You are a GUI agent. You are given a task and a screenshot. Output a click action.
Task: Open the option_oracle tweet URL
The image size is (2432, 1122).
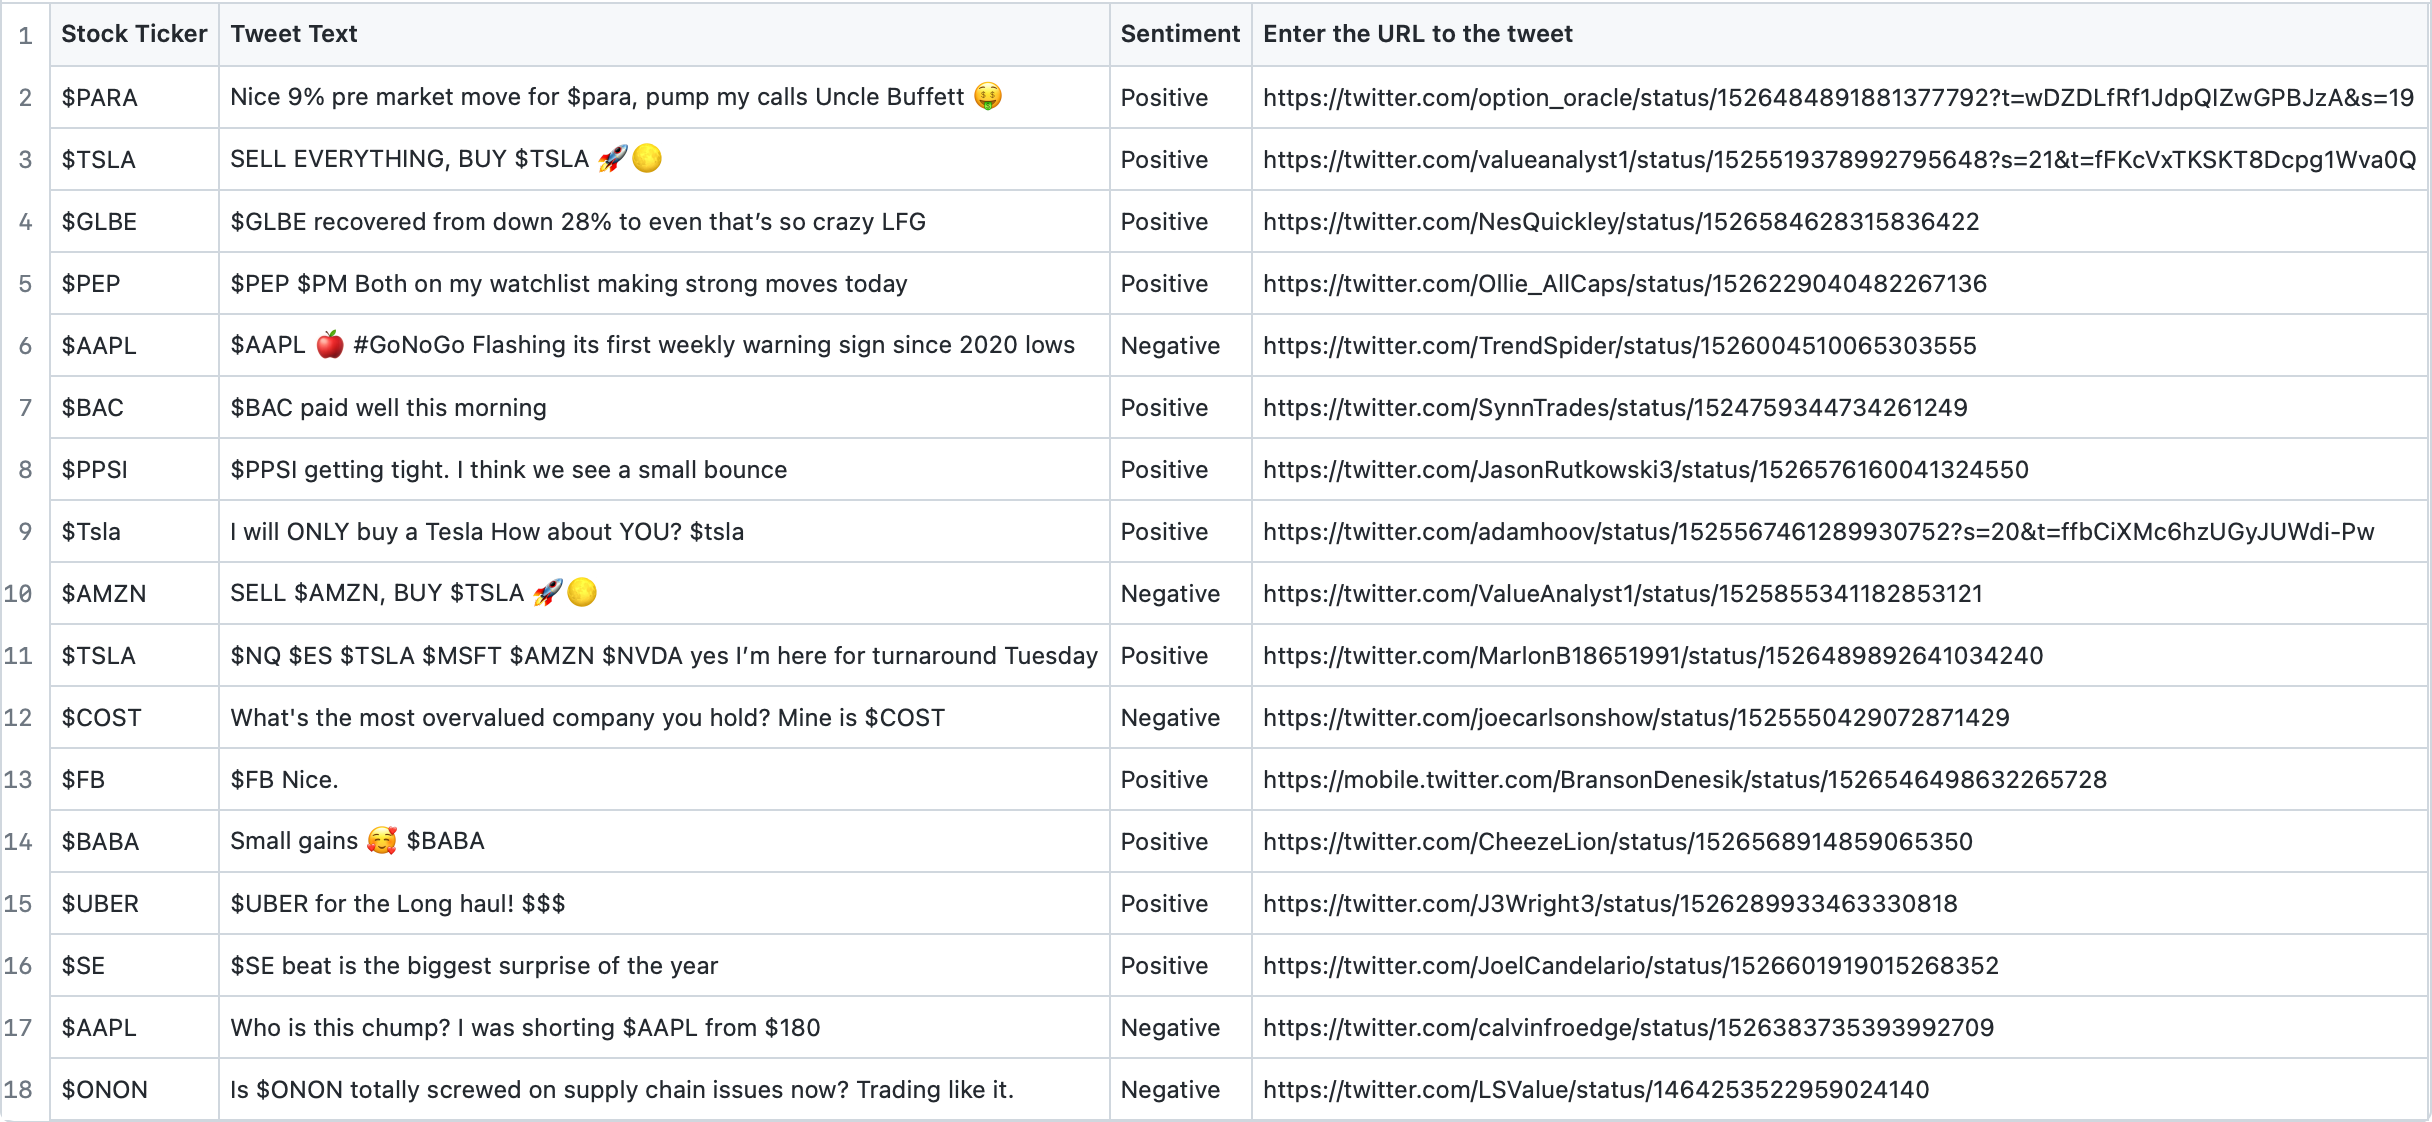1838,97
